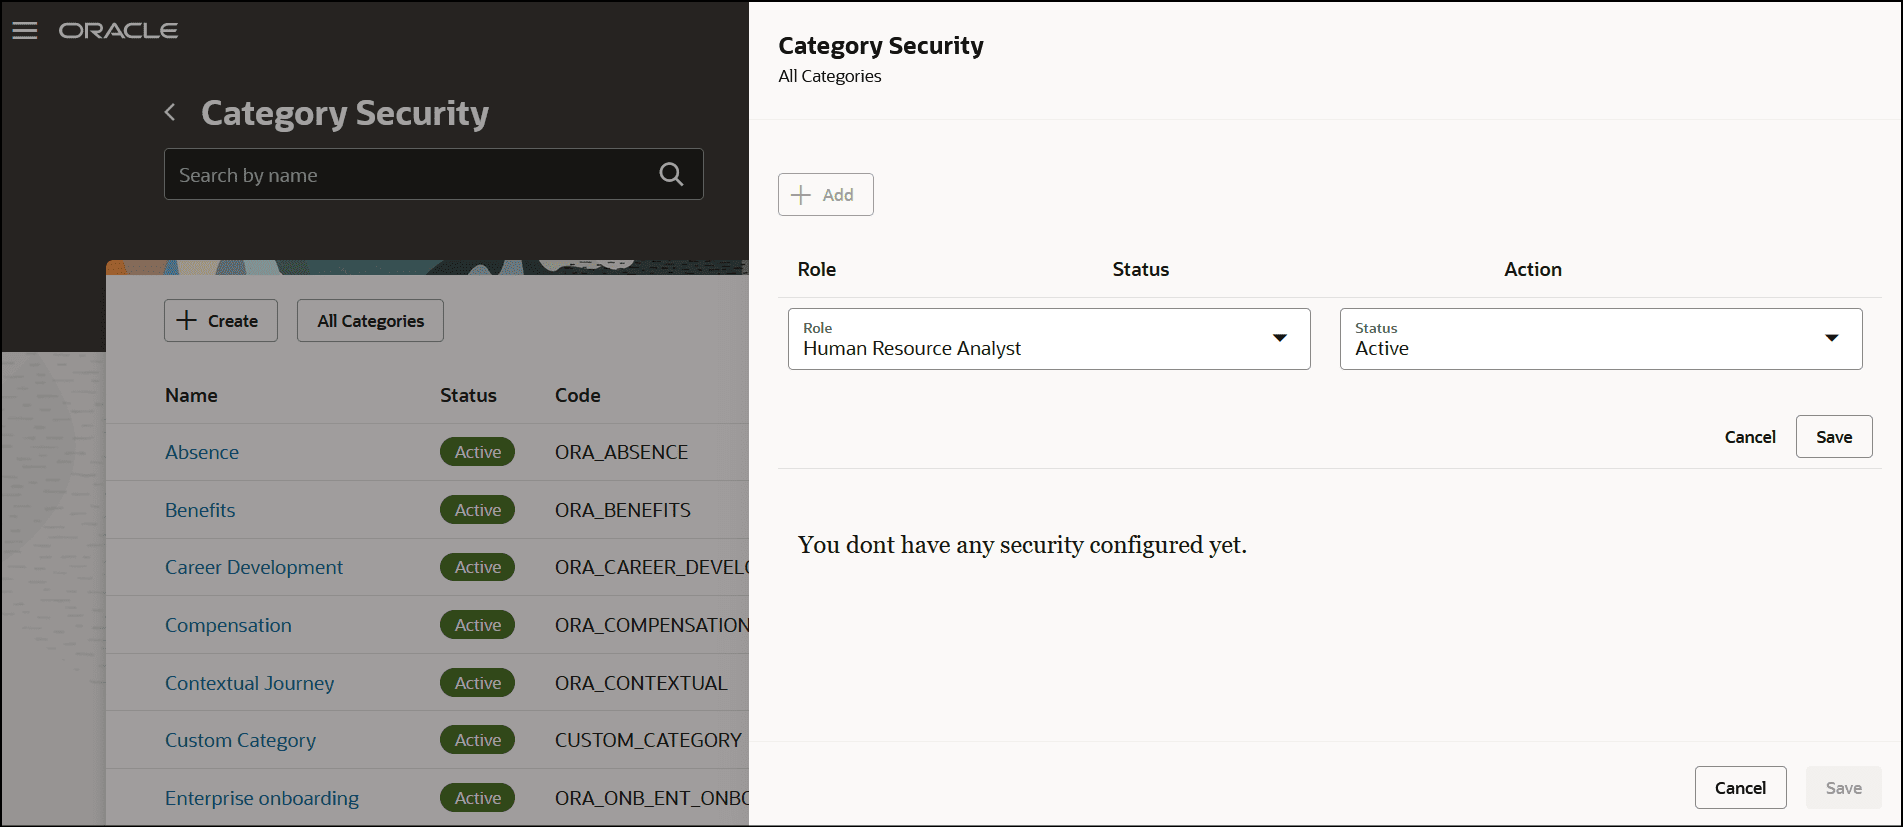Open the hamburger navigation menu
Screen dimensions: 1903x827
click(x=25, y=31)
